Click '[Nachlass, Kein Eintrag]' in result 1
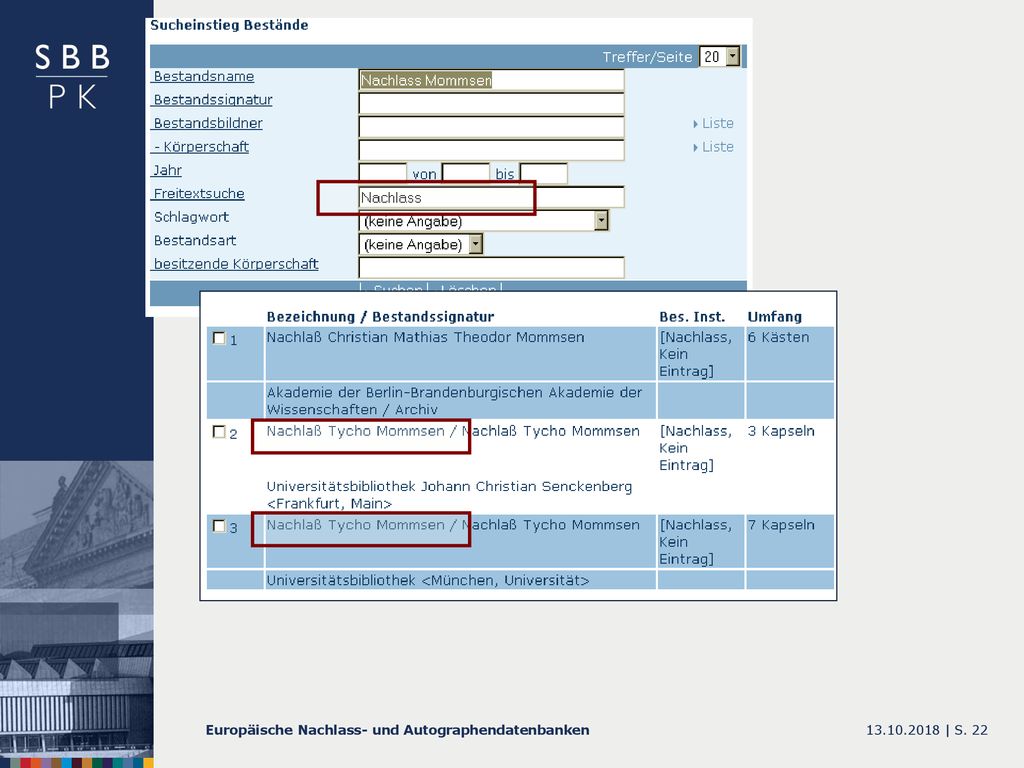This screenshot has height=768, width=1024. tap(695, 354)
